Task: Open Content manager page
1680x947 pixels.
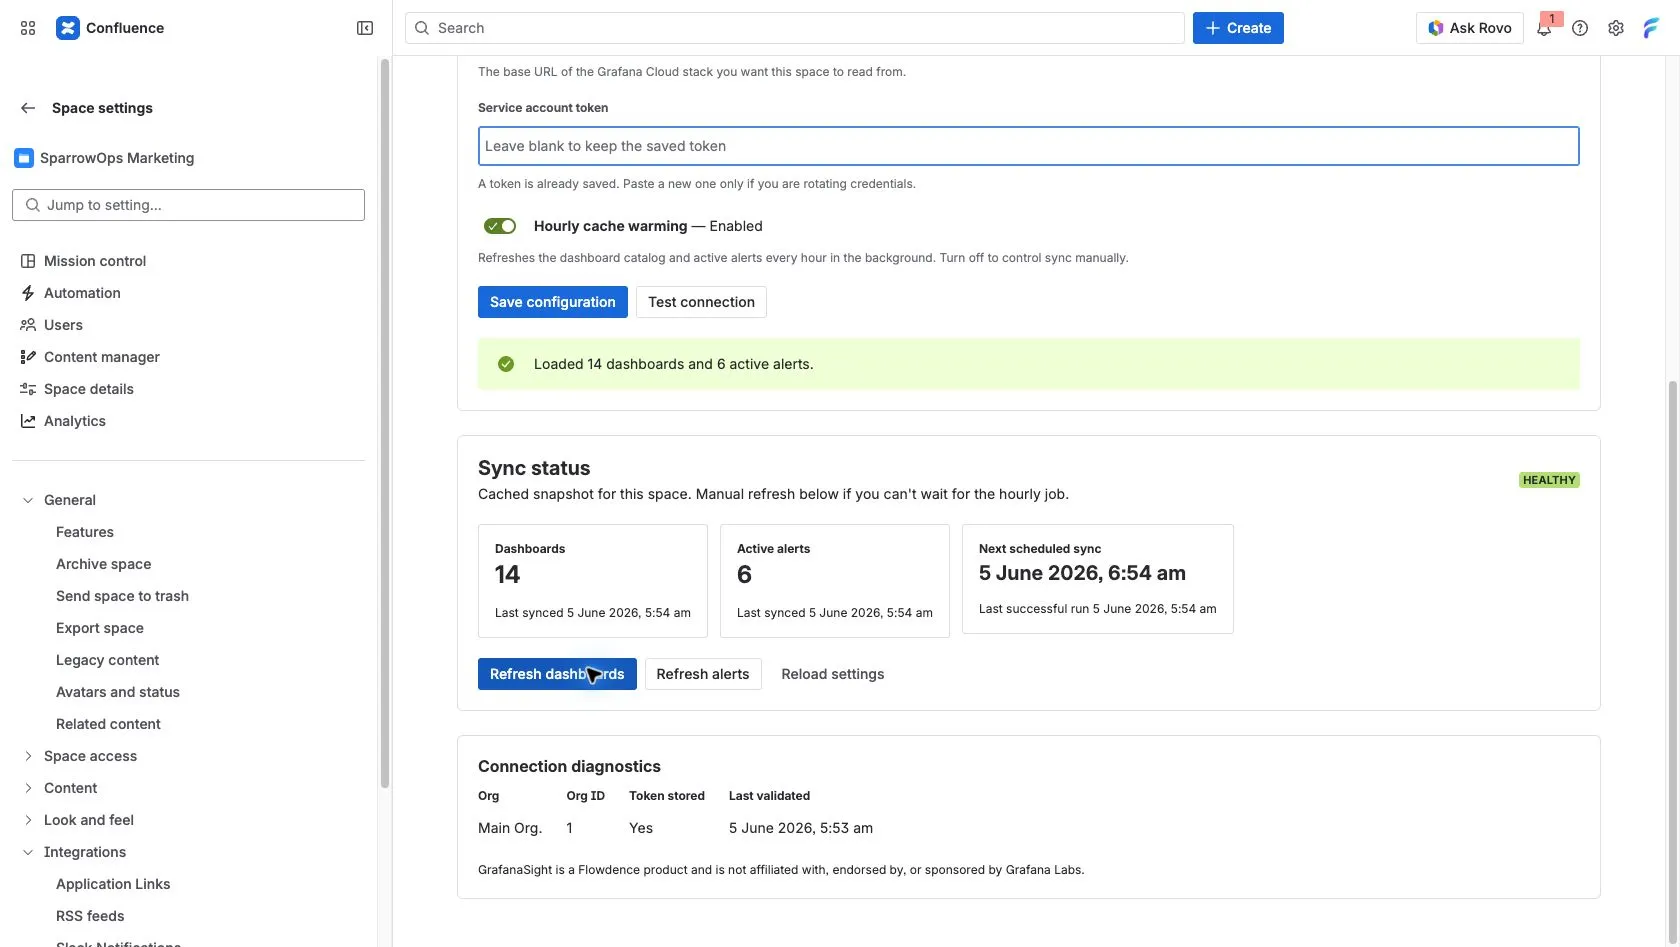Action: point(102,357)
